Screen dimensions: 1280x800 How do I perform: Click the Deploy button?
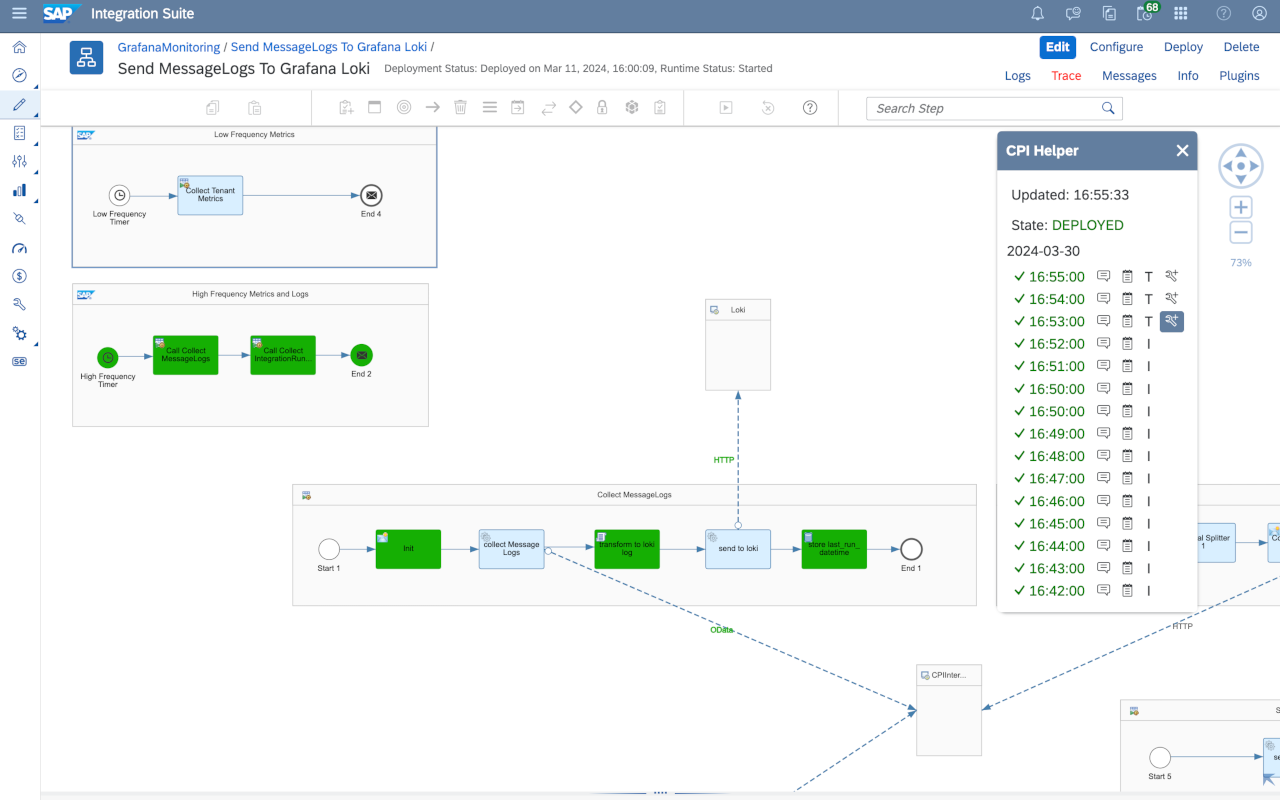(x=1183, y=47)
